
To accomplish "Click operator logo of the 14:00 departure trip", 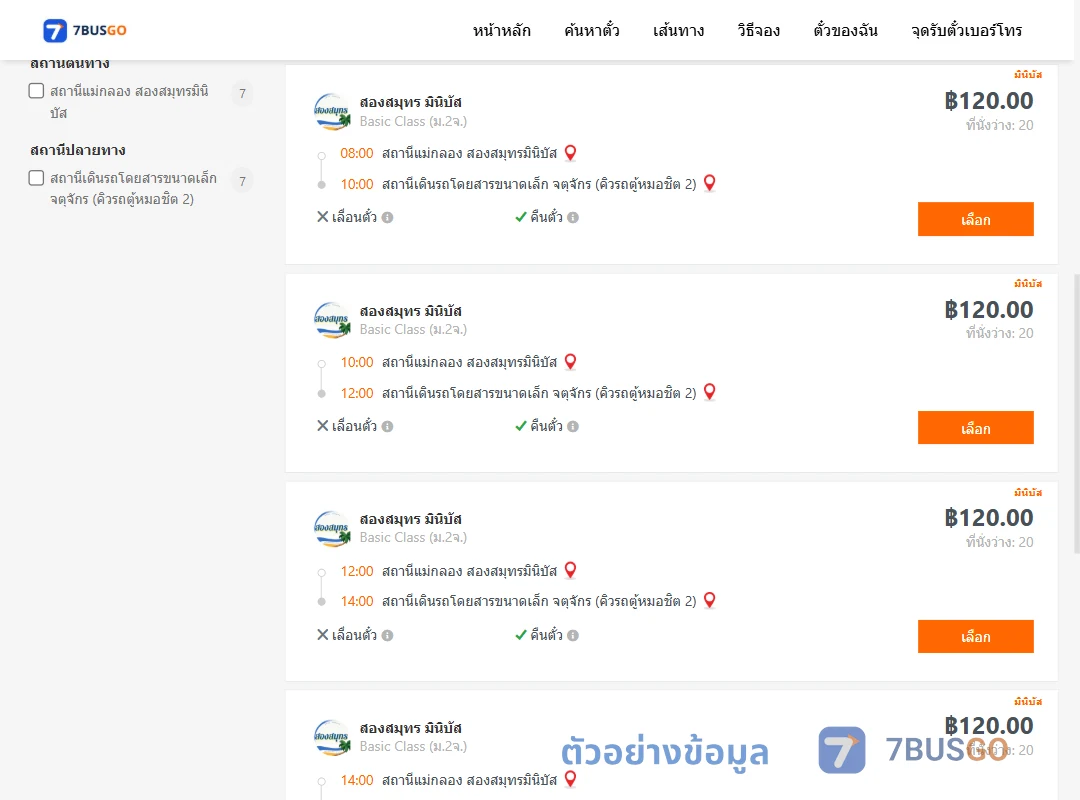I will 332,737.
